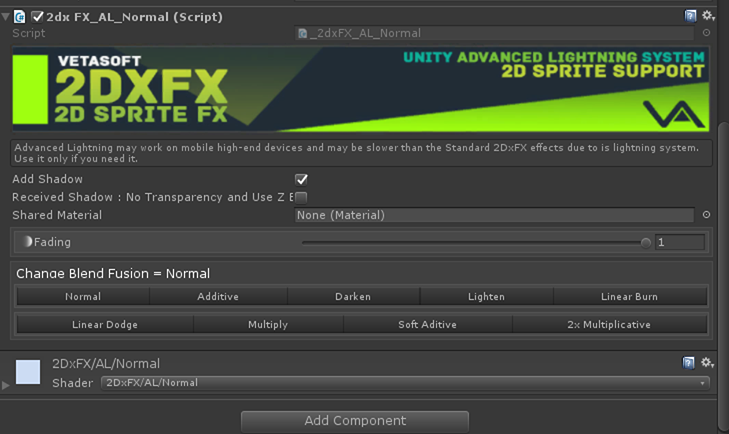Disable the 2dx FX_AL_Normal script component checkbox
This screenshot has width=729, height=434.
(37, 17)
